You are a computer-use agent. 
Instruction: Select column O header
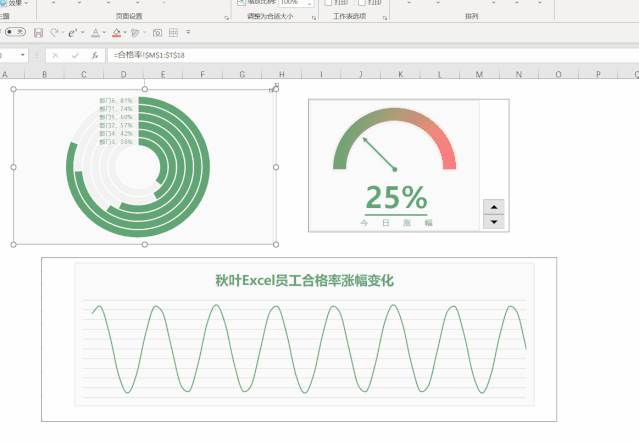coord(558,74)
